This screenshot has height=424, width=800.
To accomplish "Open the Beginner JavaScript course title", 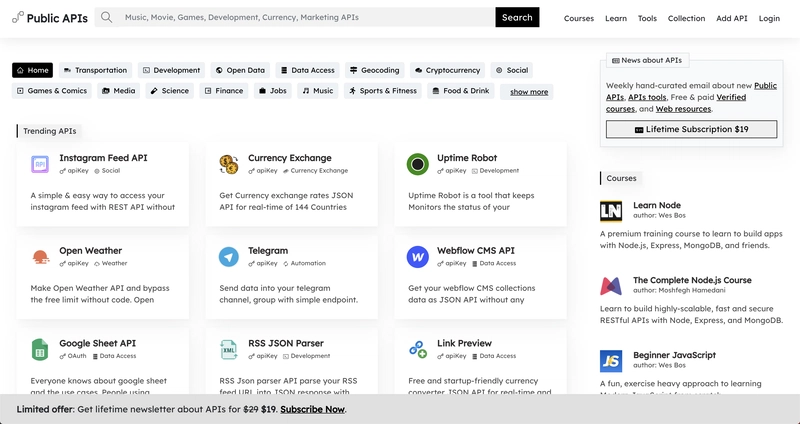I will pos(674,355).
